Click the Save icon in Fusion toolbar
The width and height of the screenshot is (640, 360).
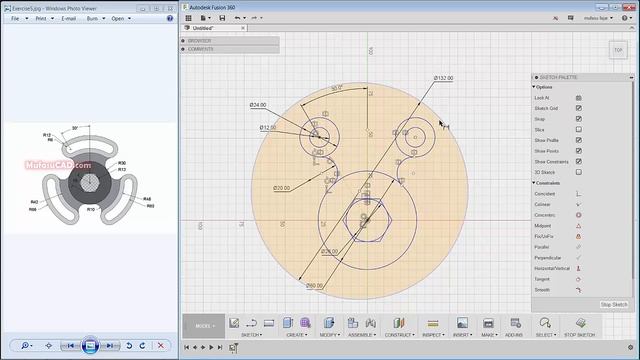[222, 18]
